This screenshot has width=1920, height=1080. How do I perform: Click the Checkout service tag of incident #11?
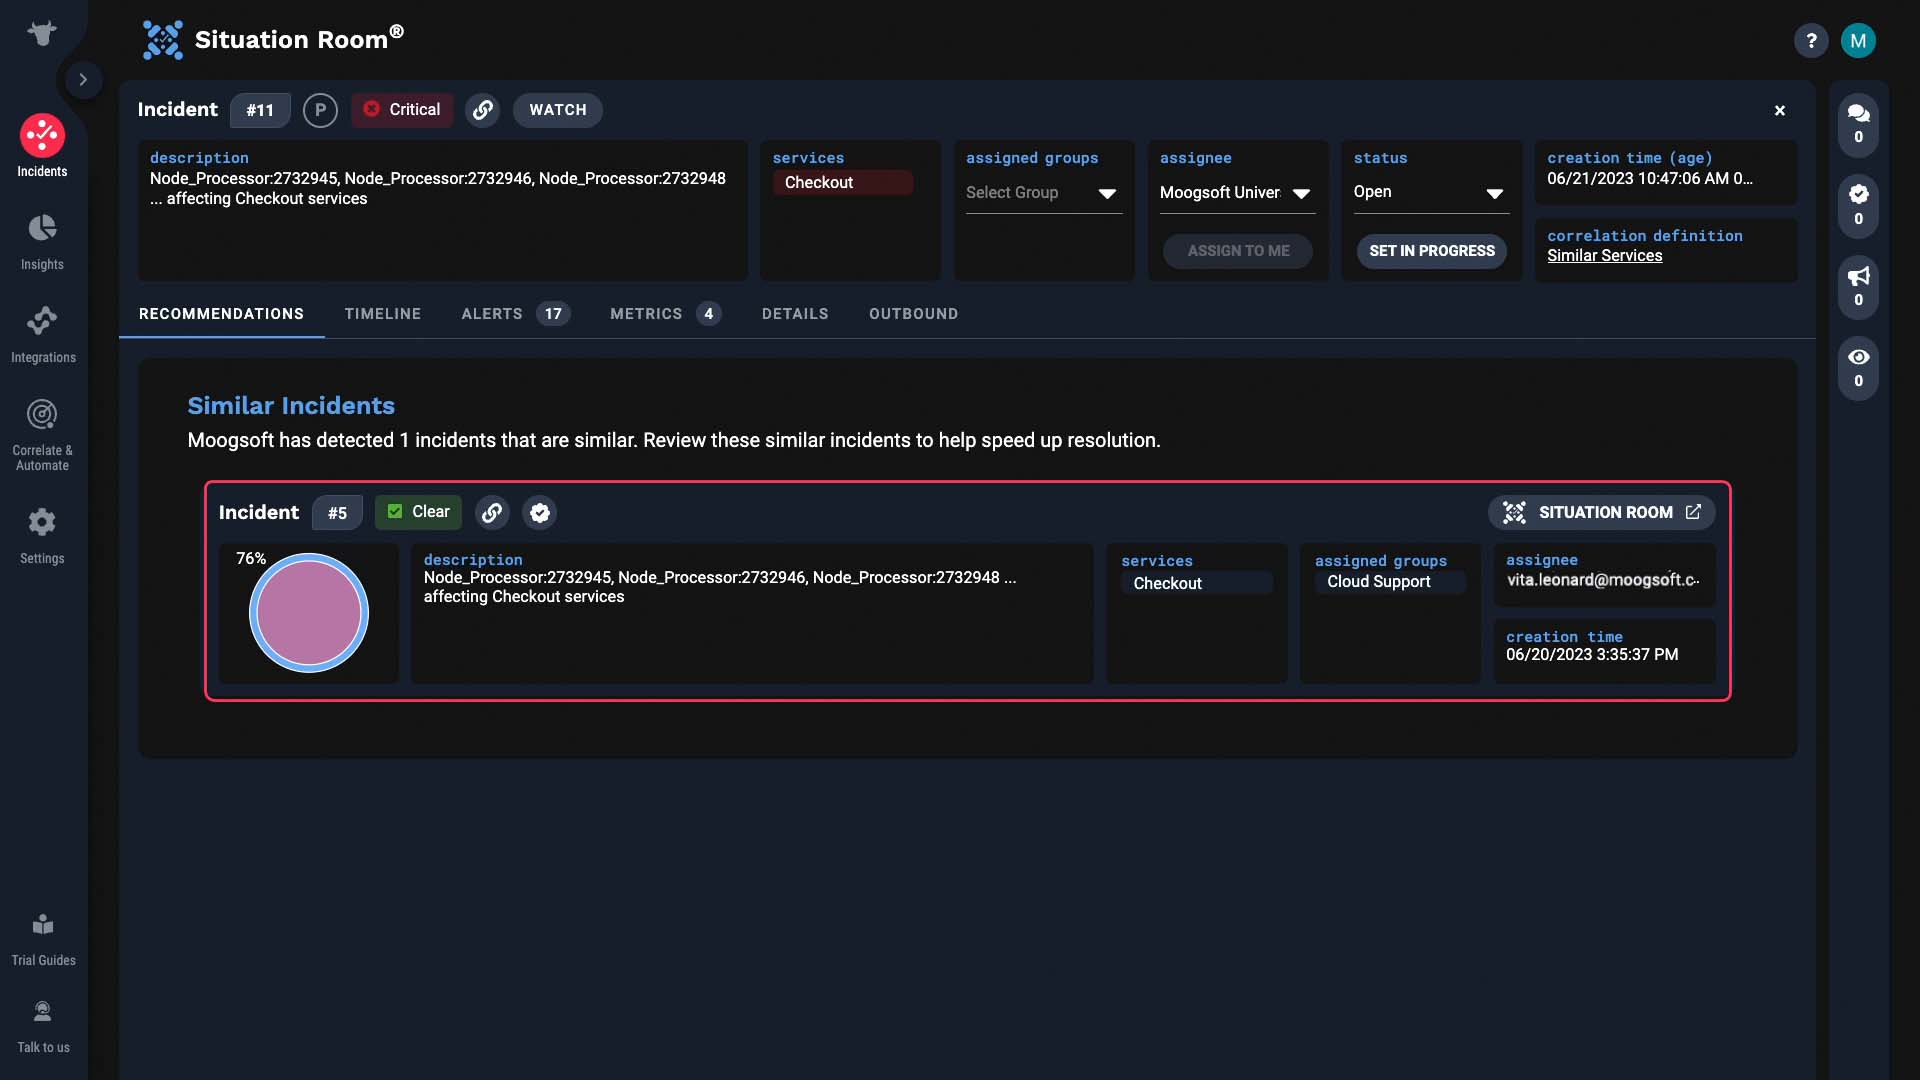tap(842, 182)
